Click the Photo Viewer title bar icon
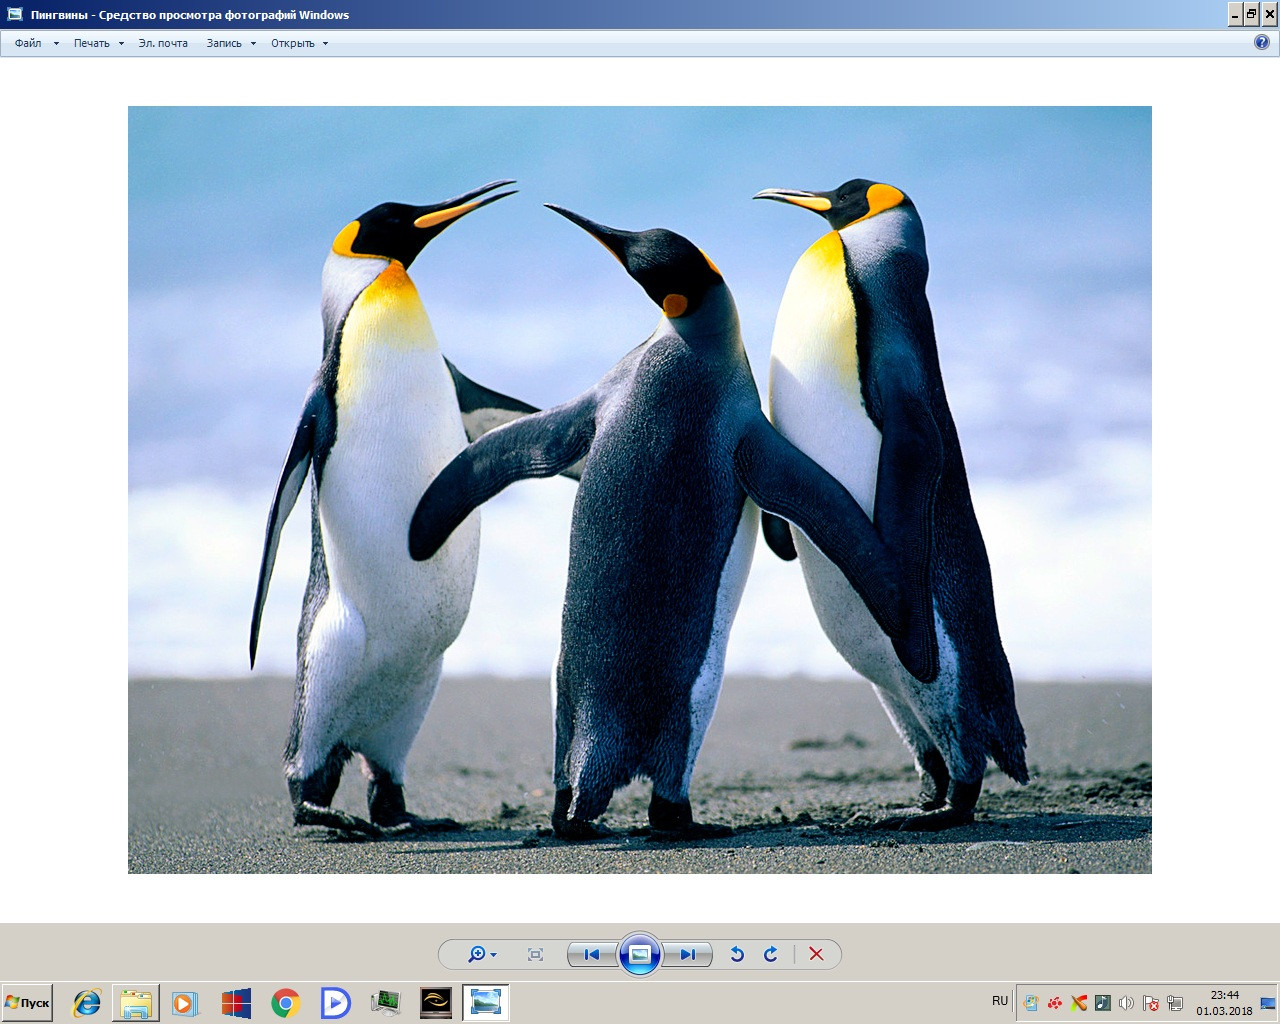Image resolution: width=1280 pixels, height=1024 pixels. [x=15, y=15]
